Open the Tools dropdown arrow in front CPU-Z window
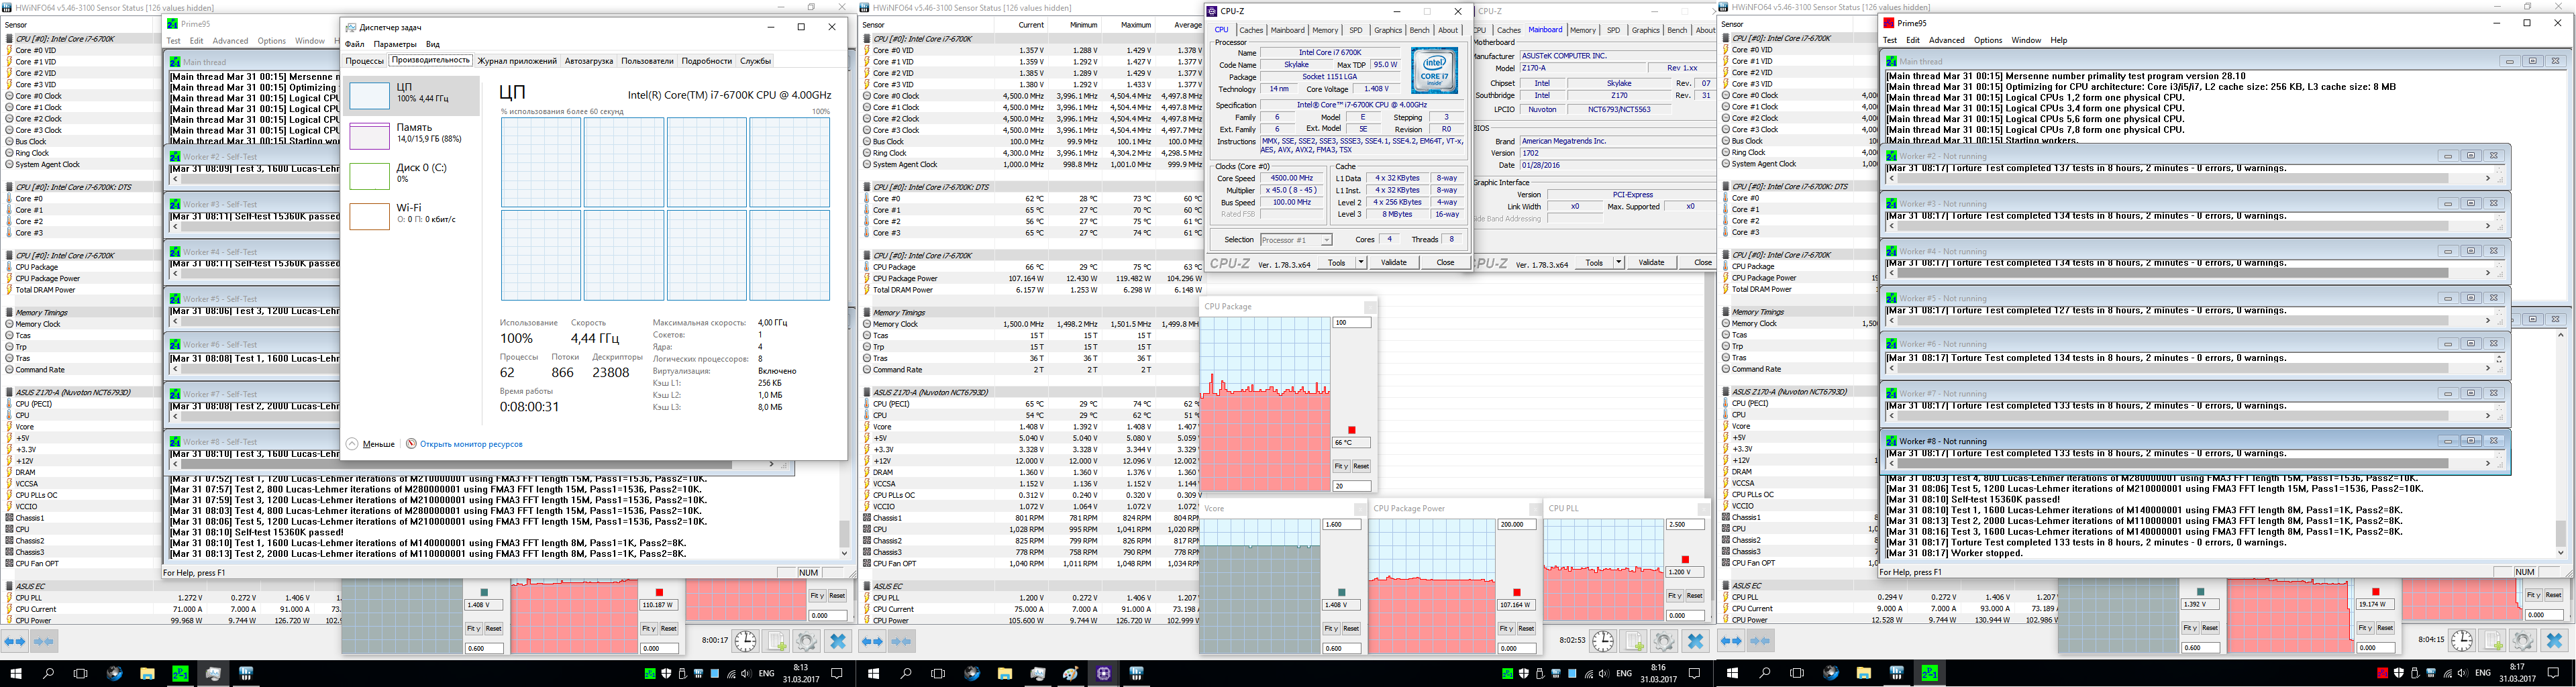Viewport: 2576px width, 687px height. (1360, 262)
